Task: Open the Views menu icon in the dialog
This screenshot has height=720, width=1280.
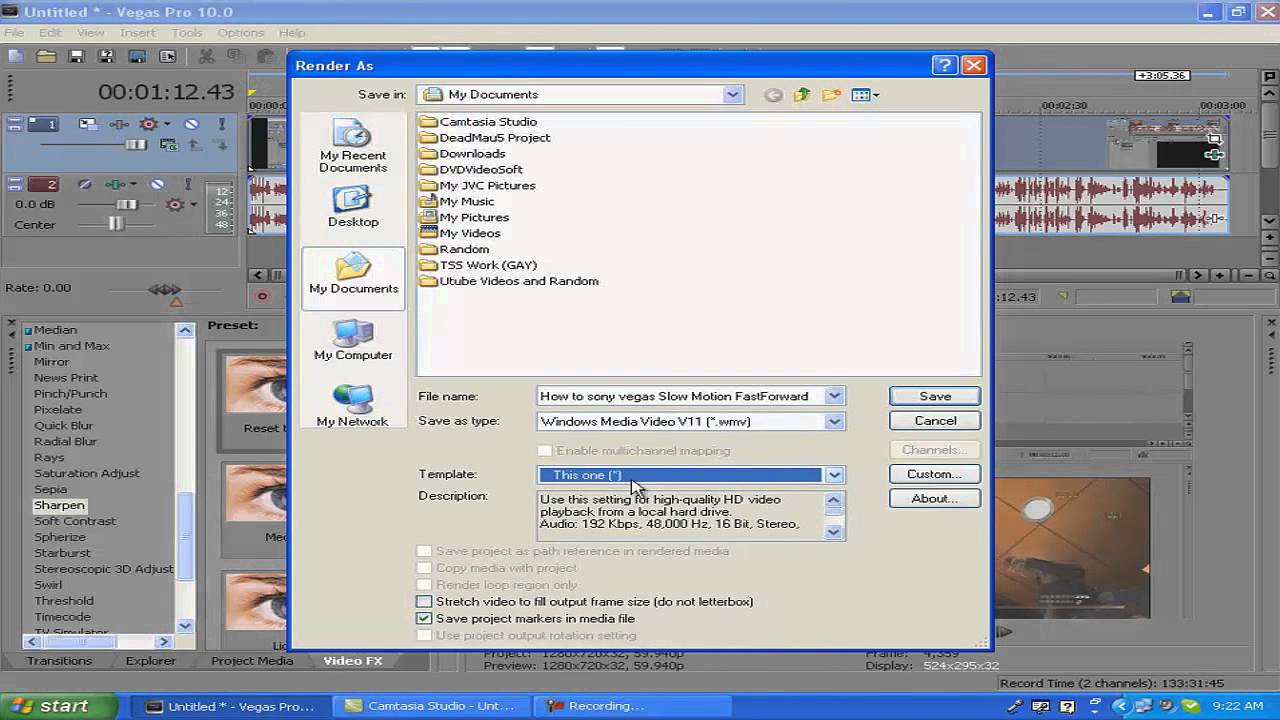Action: [865, 95]
